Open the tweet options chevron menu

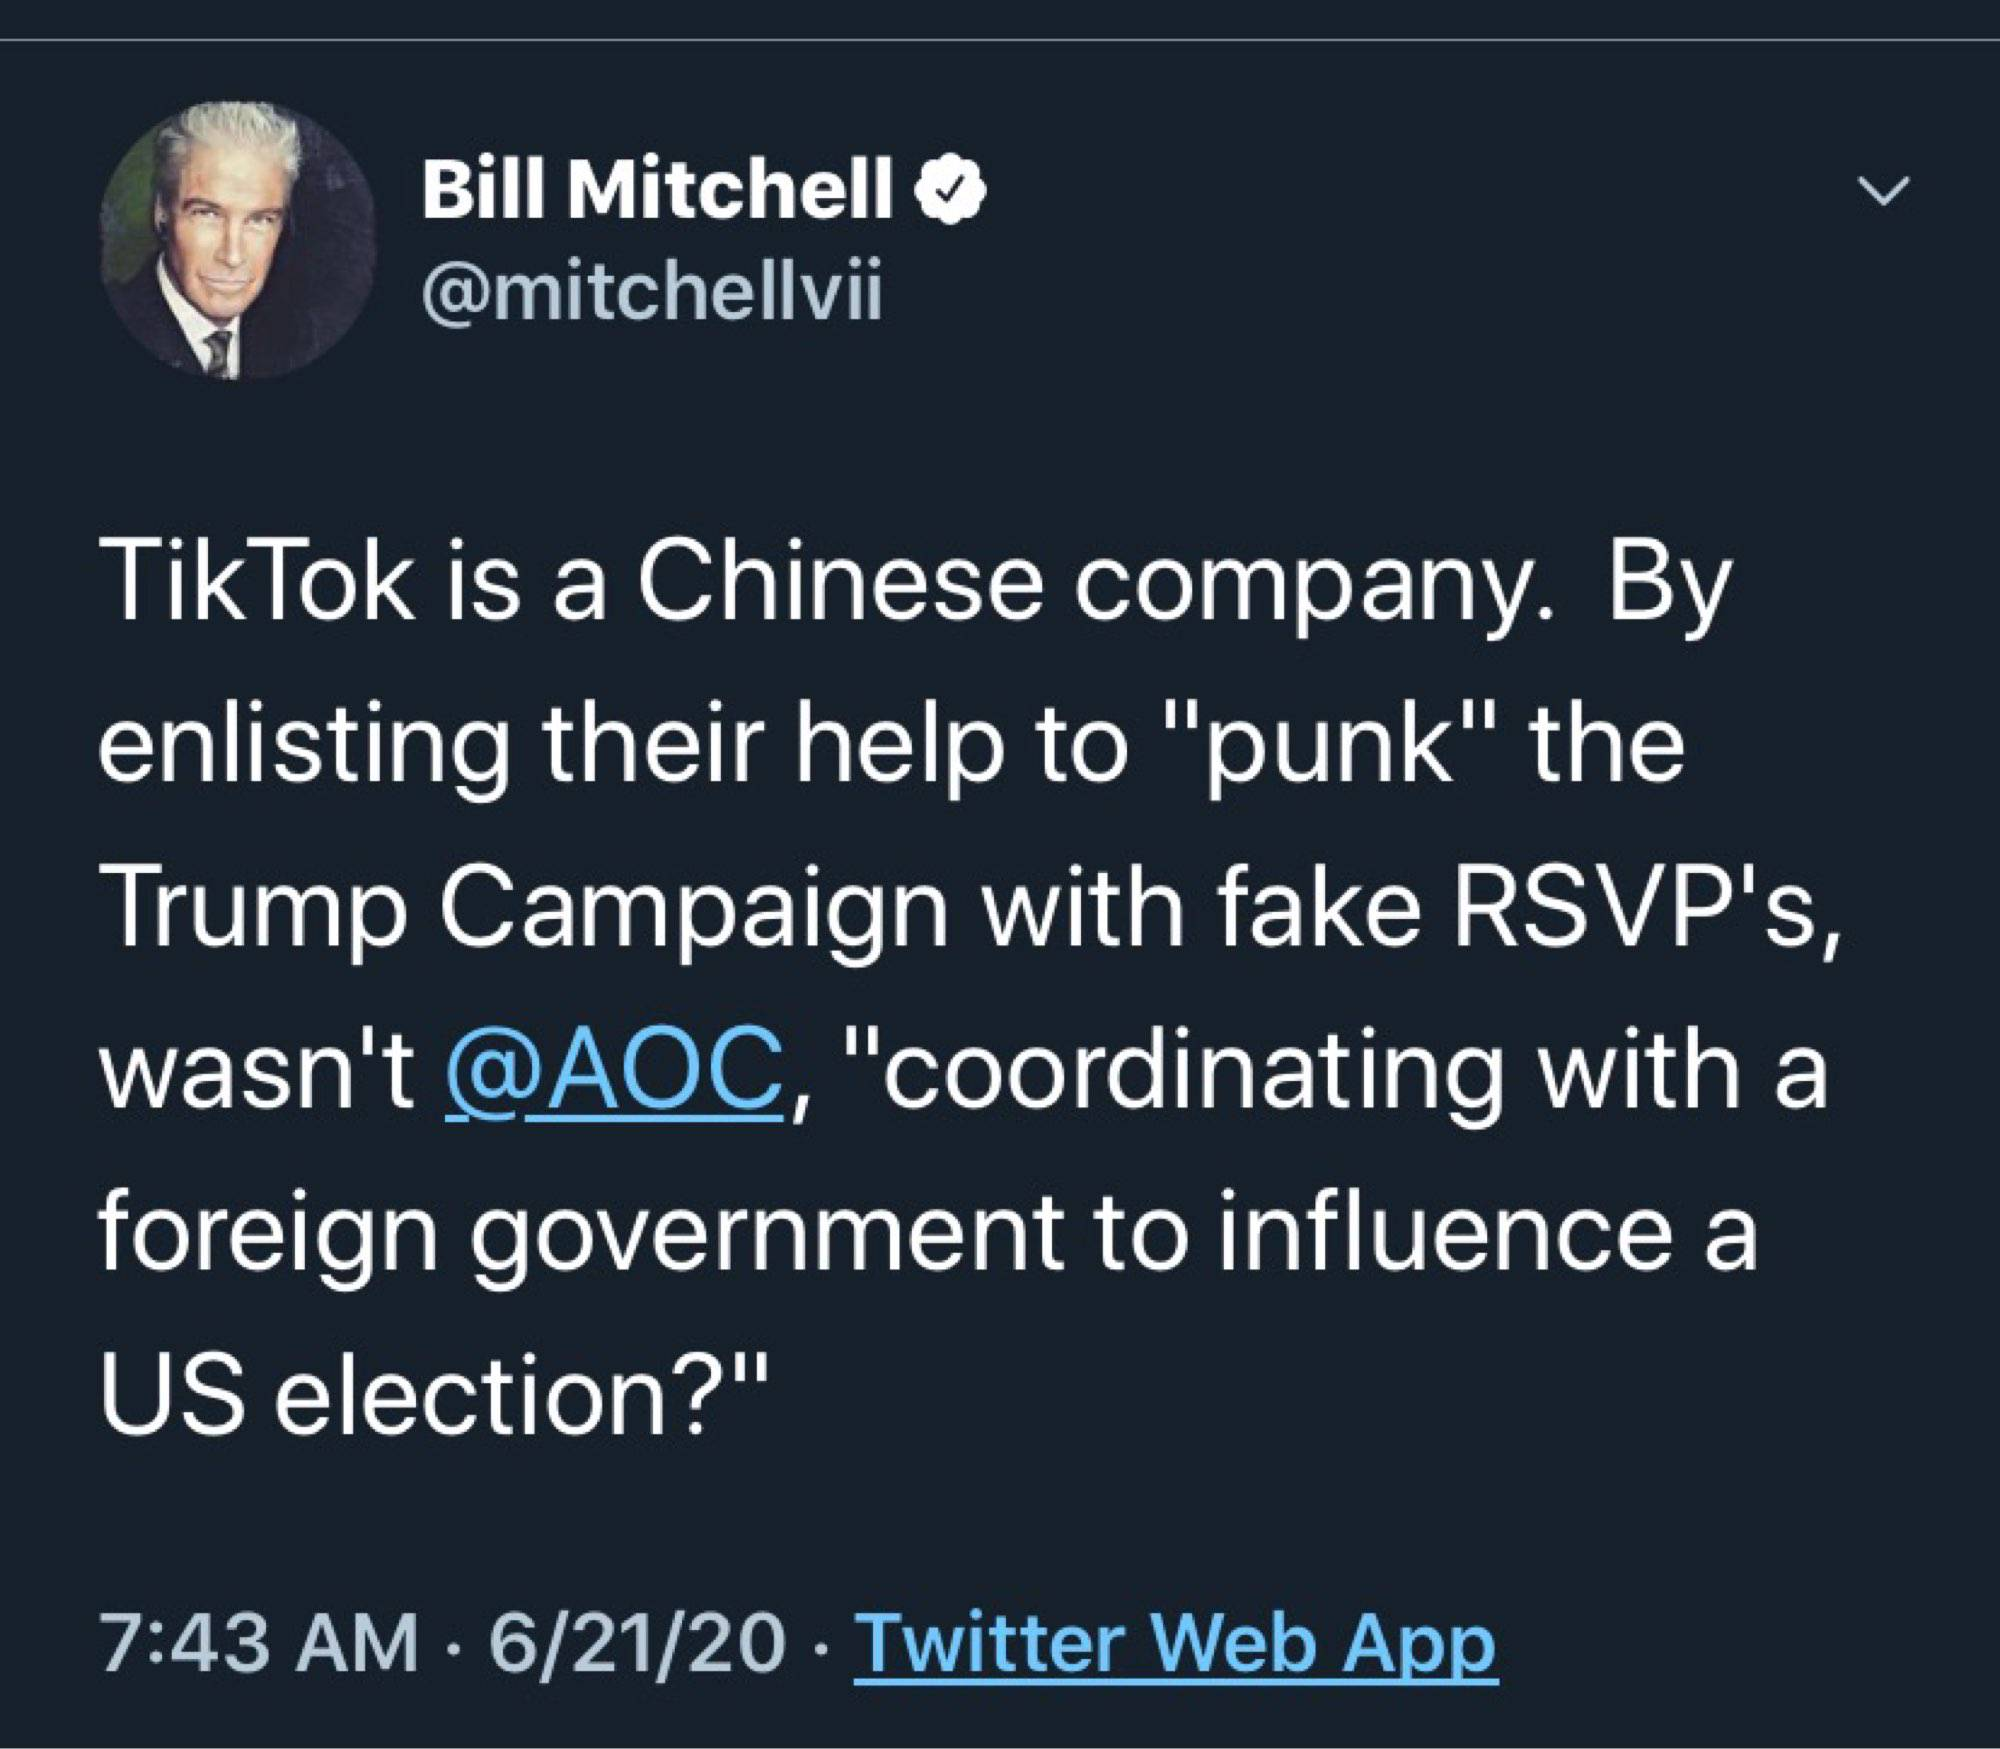1884,191
